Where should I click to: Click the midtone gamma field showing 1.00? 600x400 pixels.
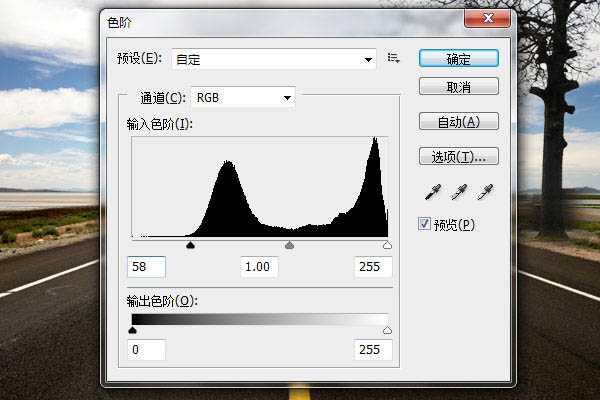click(x=258, y=267)
